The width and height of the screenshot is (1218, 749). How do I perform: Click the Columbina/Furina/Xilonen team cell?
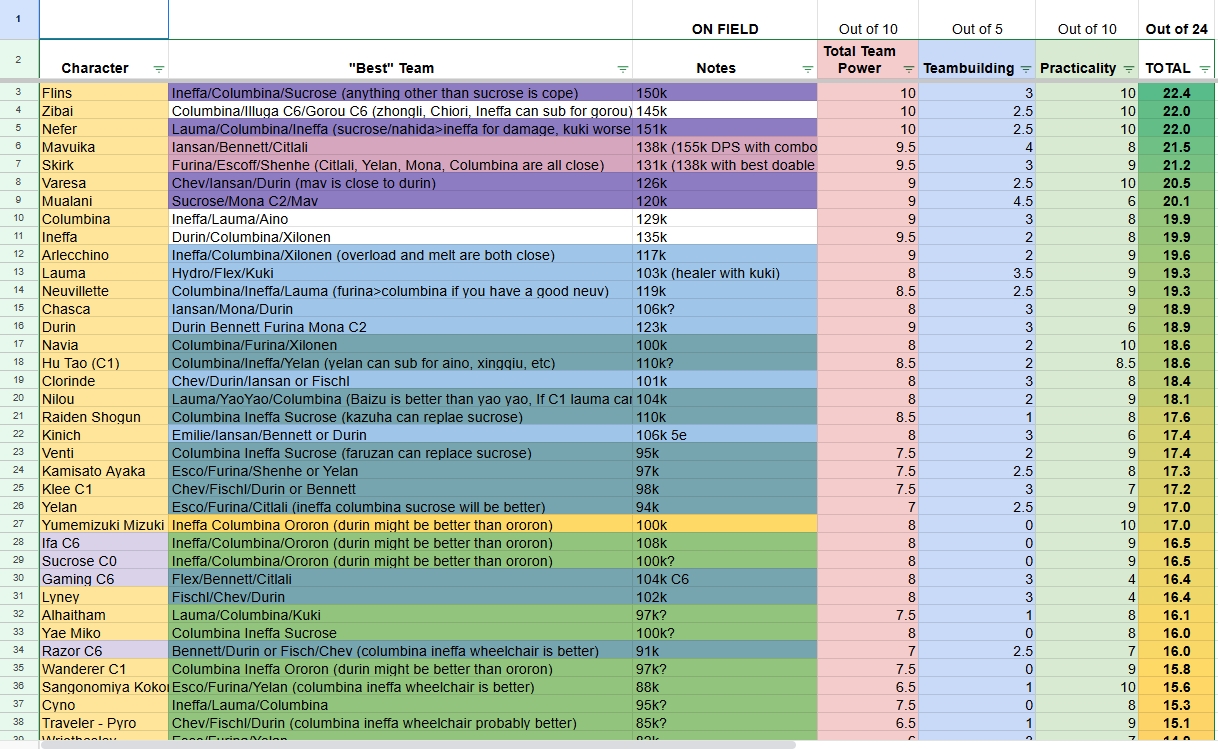(400, 345)
